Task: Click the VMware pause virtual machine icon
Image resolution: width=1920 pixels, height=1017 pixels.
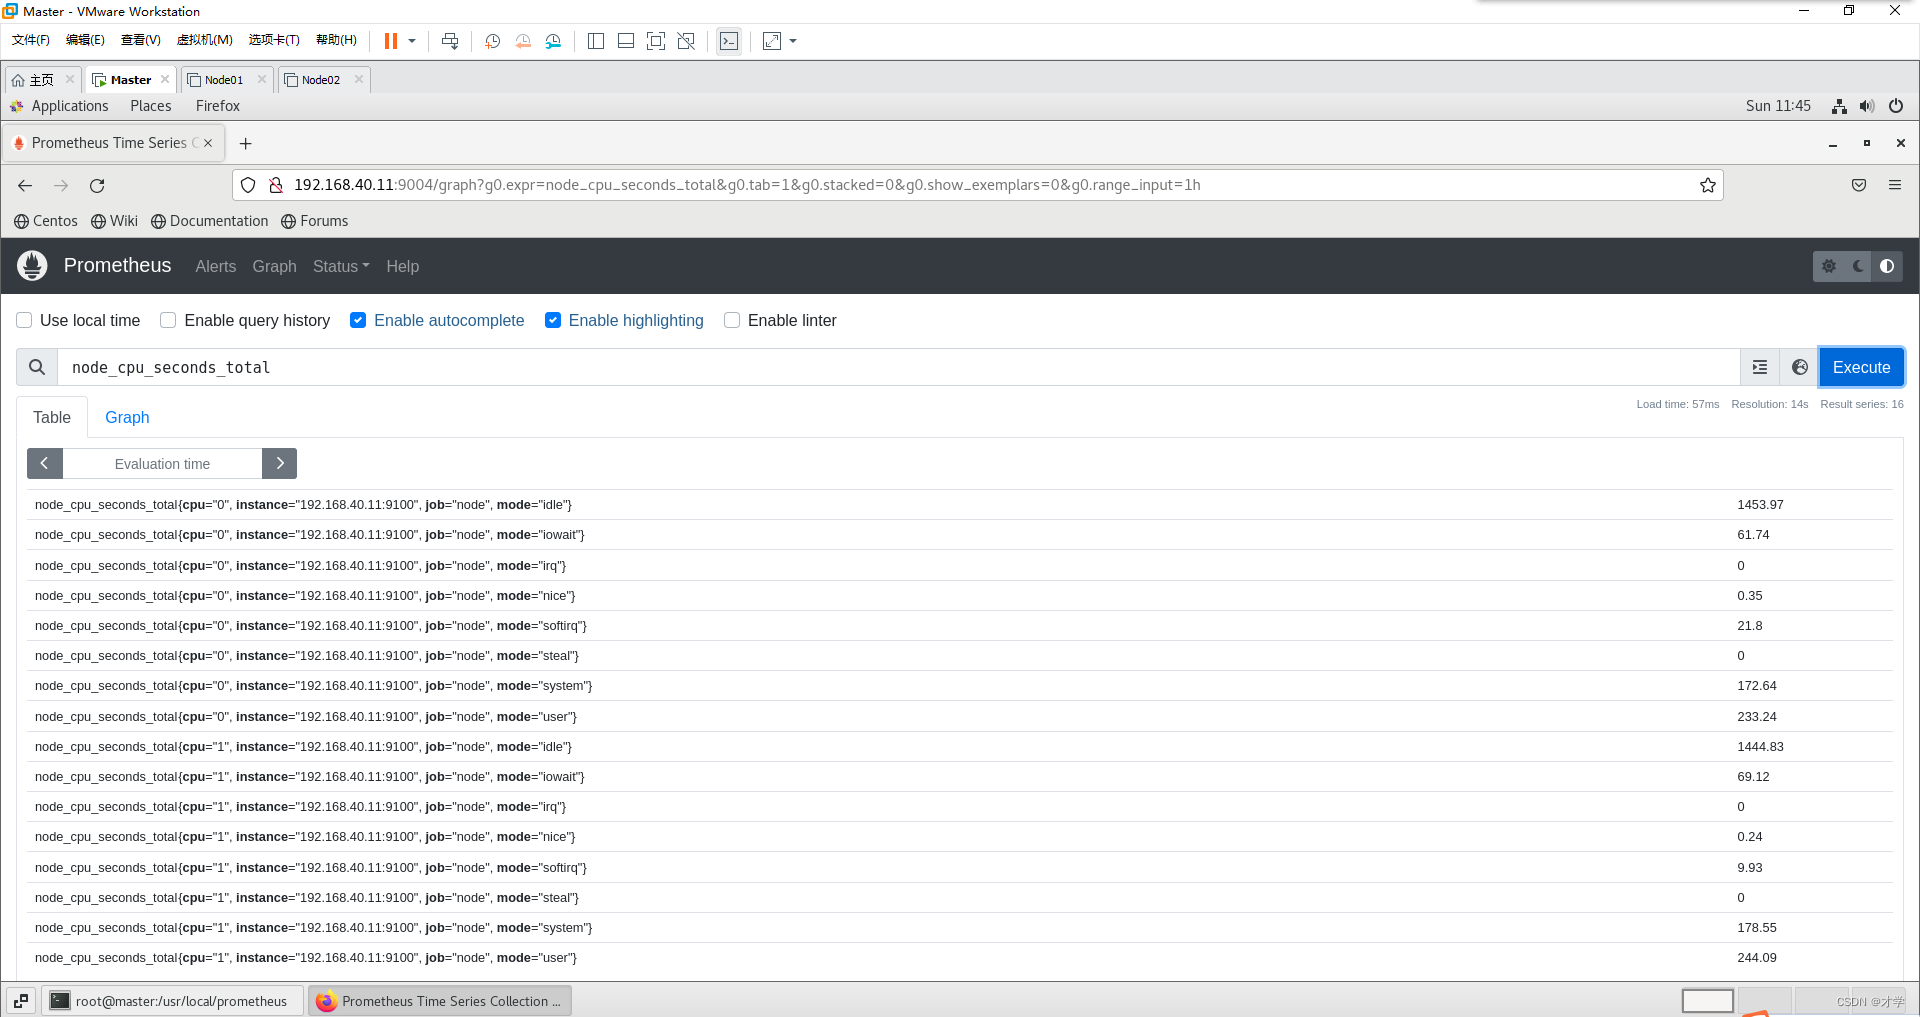Action: [x=391, y=41]
